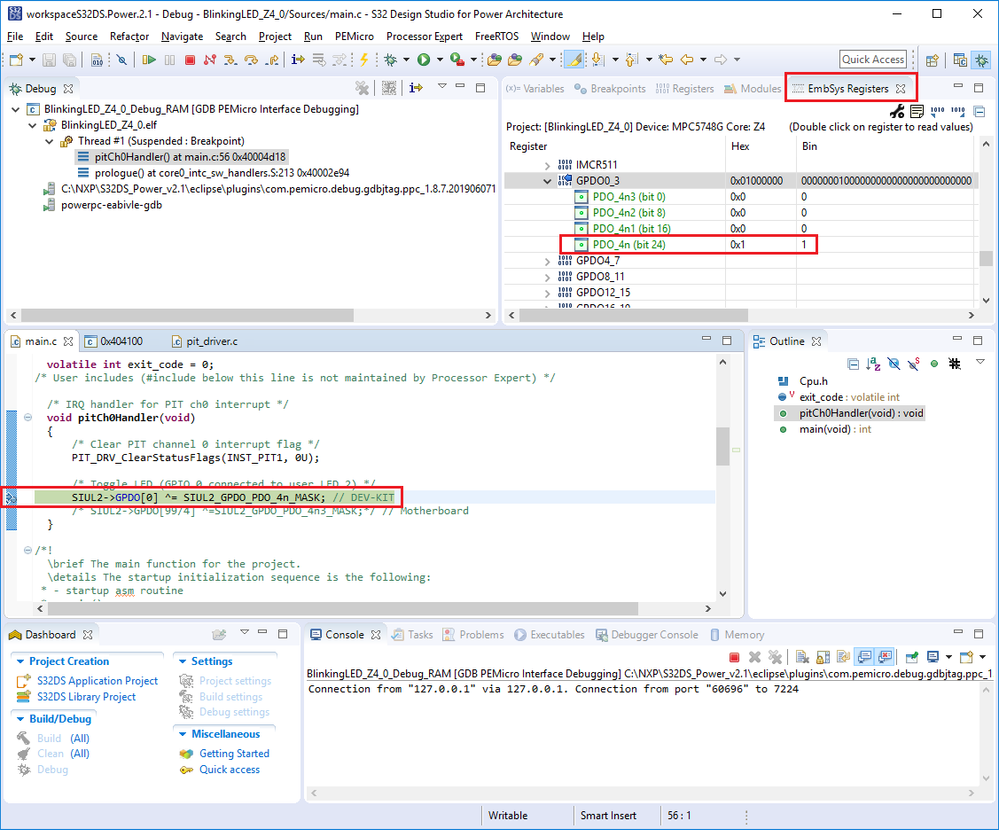Collapse the GPDO0_3 register node

point(547,181)
